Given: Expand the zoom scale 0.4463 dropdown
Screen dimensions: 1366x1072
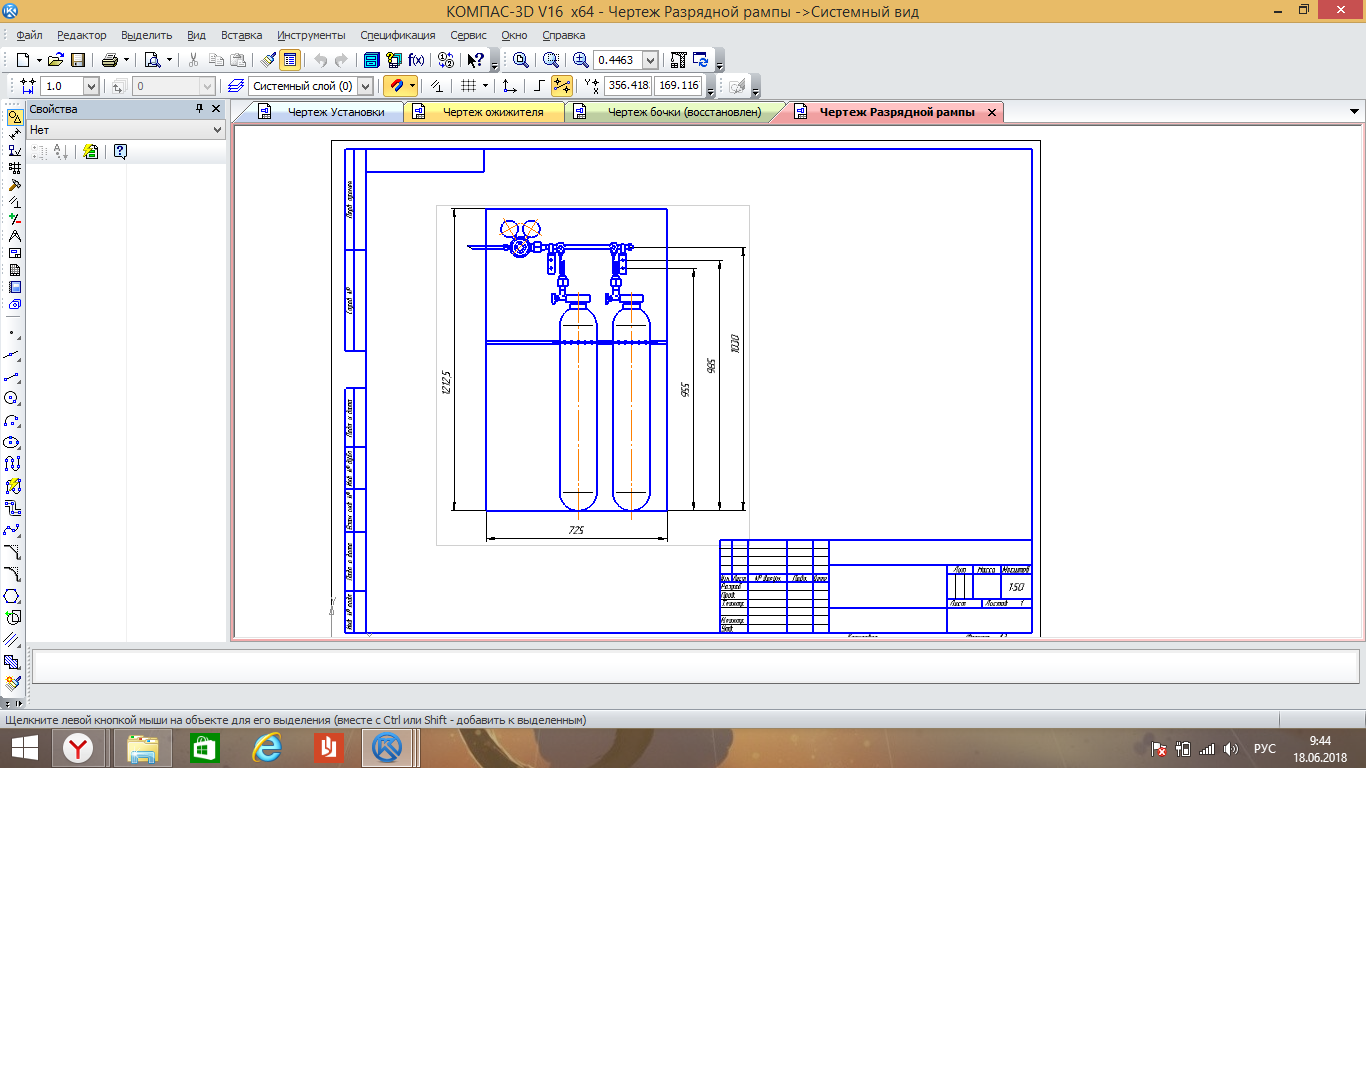Looking at the screenshot, I should tap(650, 60).
